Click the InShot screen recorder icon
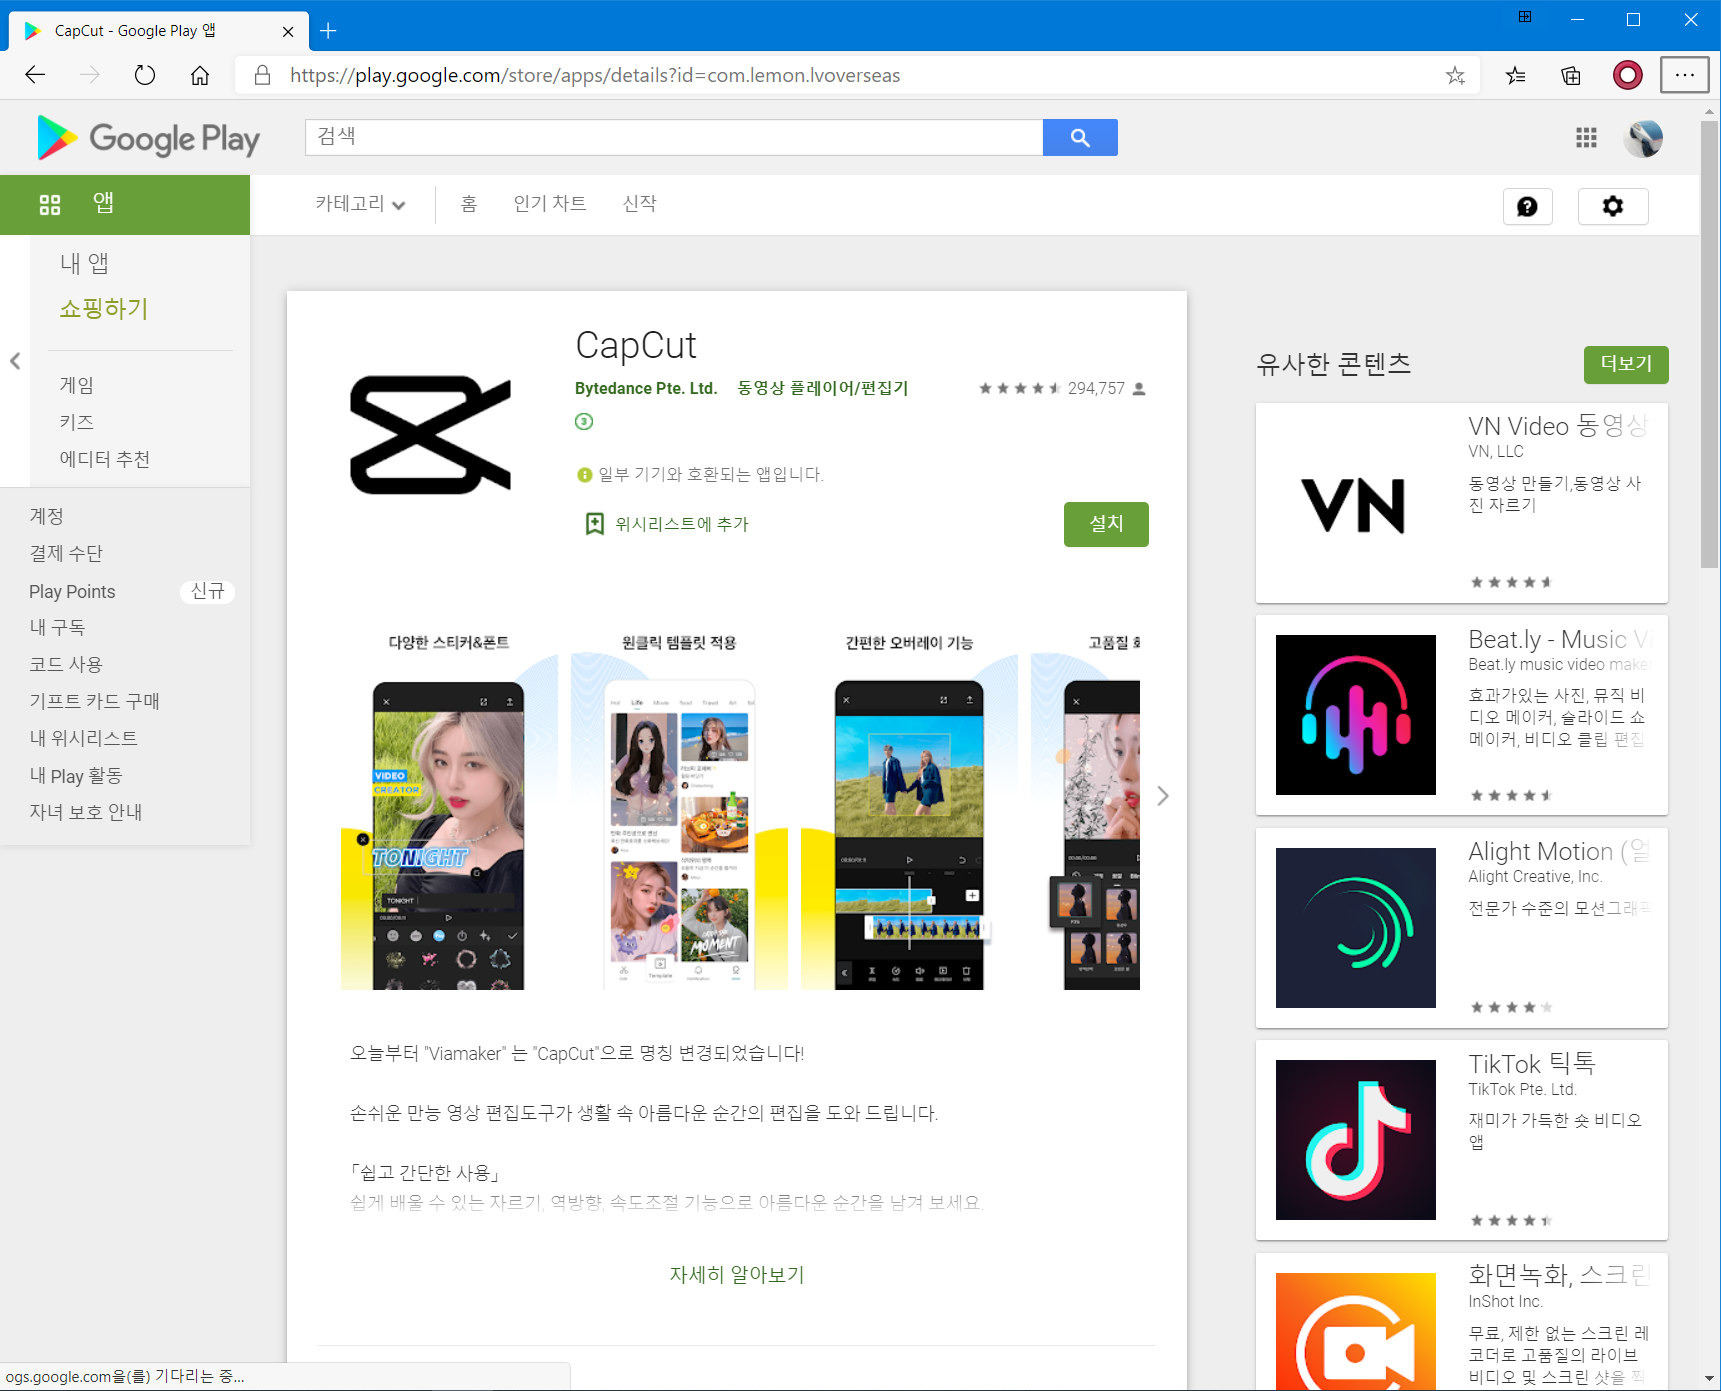 (x=1355, y=1331)
